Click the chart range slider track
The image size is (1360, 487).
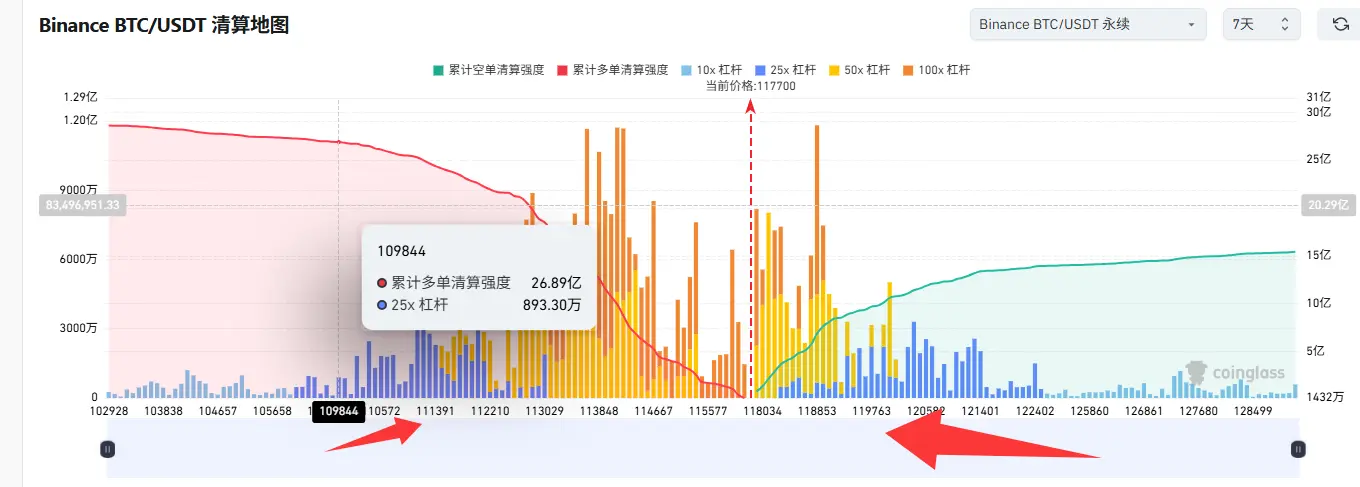pos(702,449)
